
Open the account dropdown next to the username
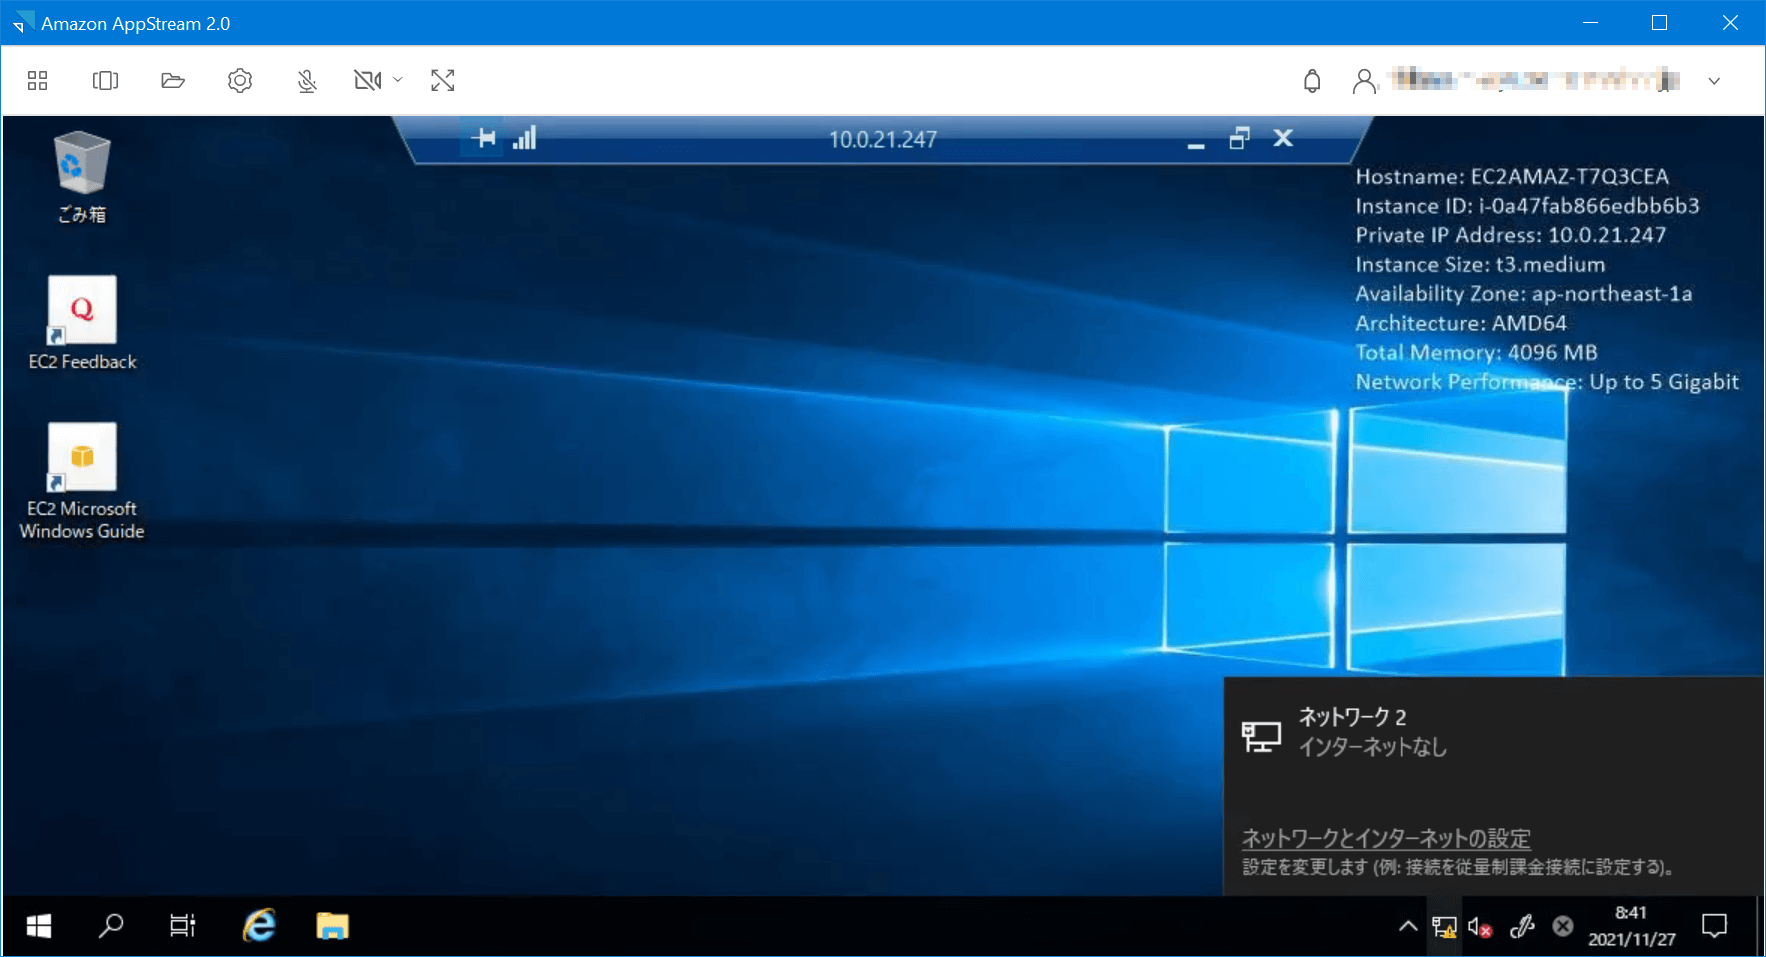(1716, 80)
